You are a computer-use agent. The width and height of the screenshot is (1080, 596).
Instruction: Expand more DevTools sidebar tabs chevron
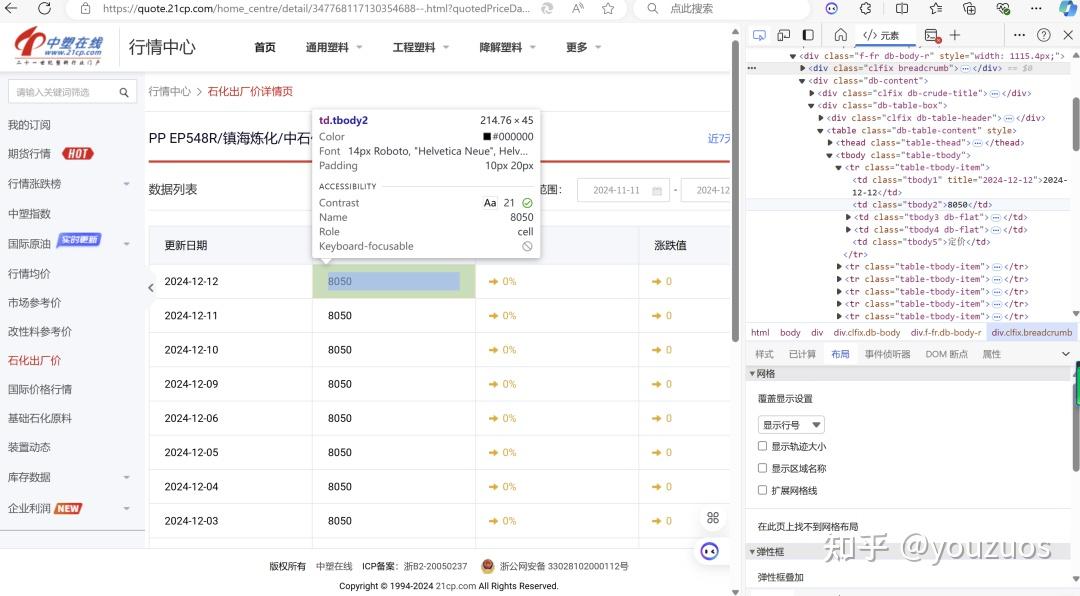click(1066, 354)
